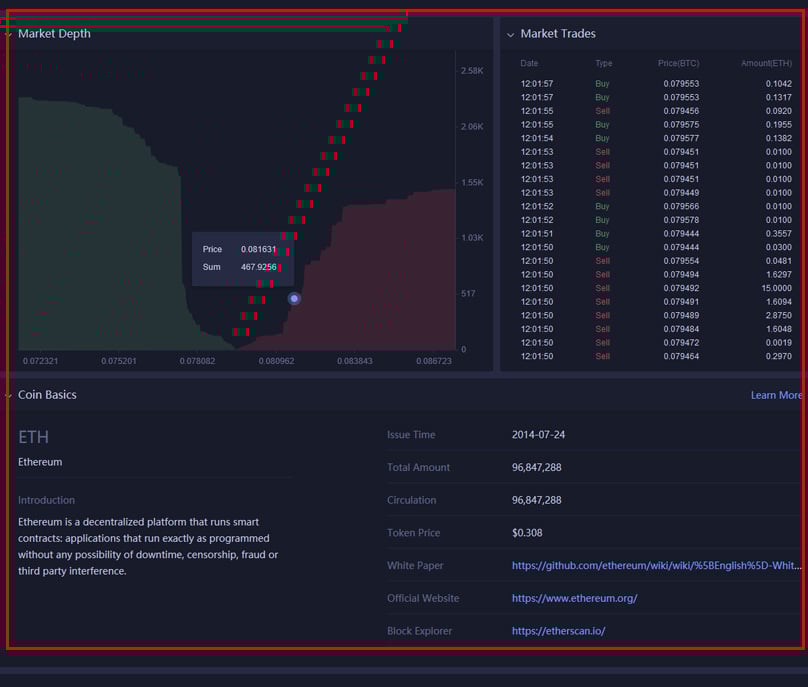808x687 pixels.
Task: Click the ETH coin name heading
Action: 33,437
